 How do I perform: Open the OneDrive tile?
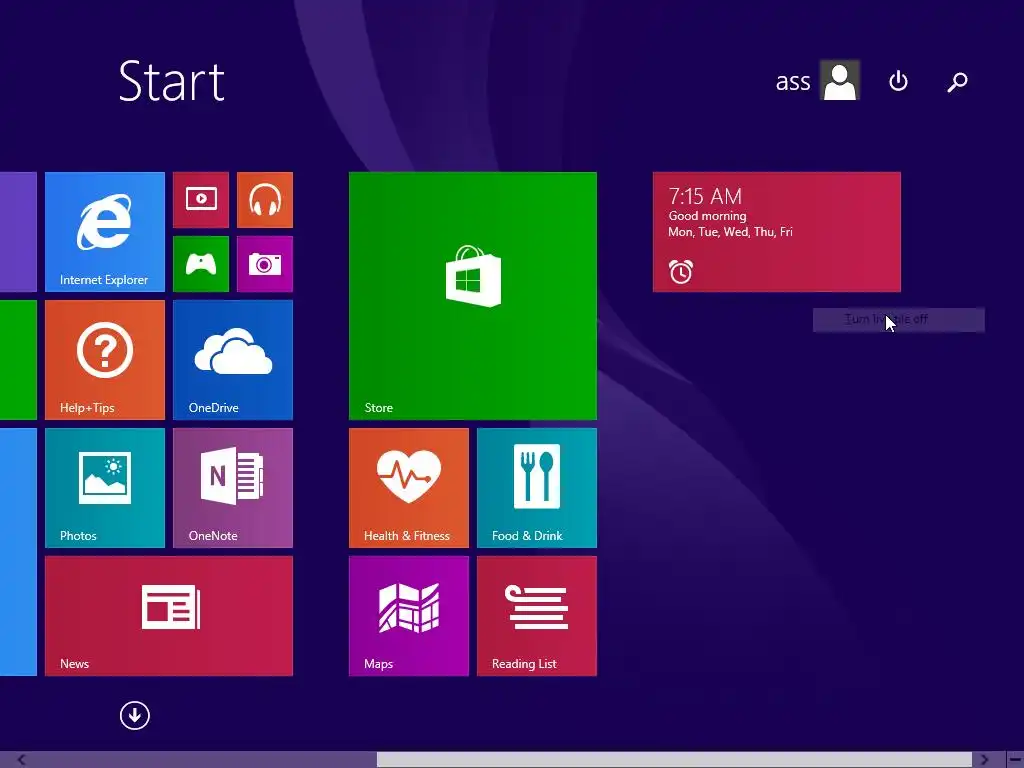click(232, 360)
